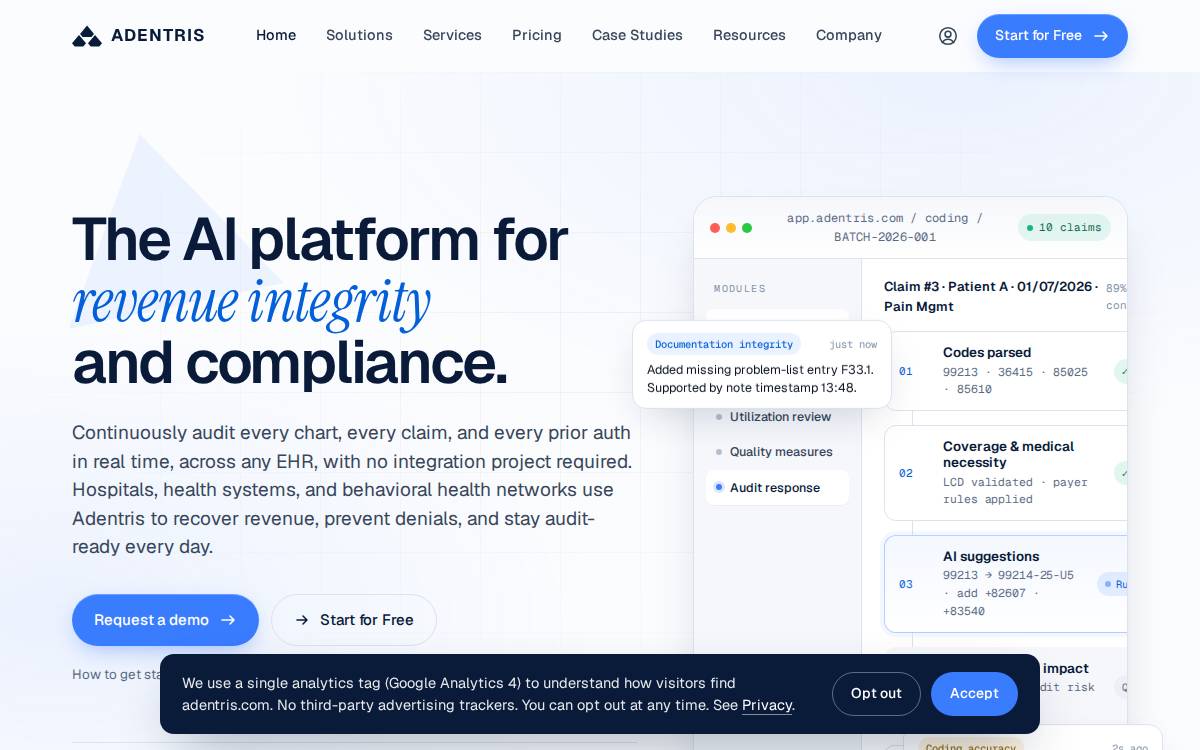The image size is (1200, 750).
Task: Accept the analytics cookie notice
Action: click(974, 694)
